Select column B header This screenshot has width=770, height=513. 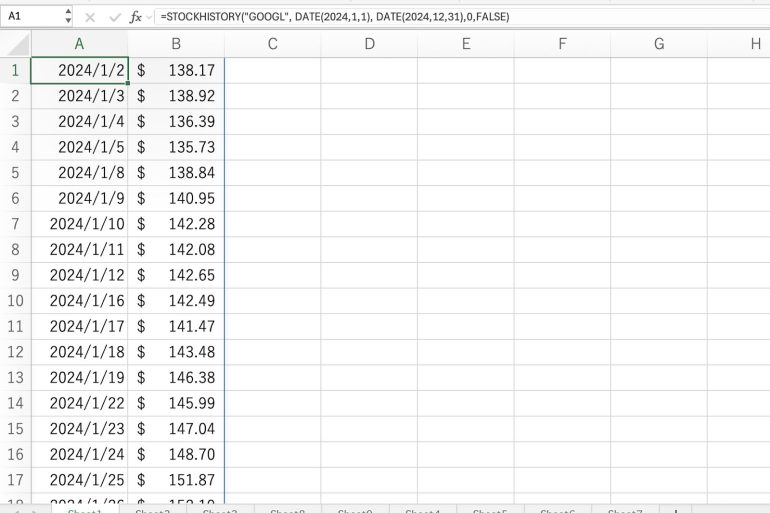pyautogui.click(x=176, y=44)
